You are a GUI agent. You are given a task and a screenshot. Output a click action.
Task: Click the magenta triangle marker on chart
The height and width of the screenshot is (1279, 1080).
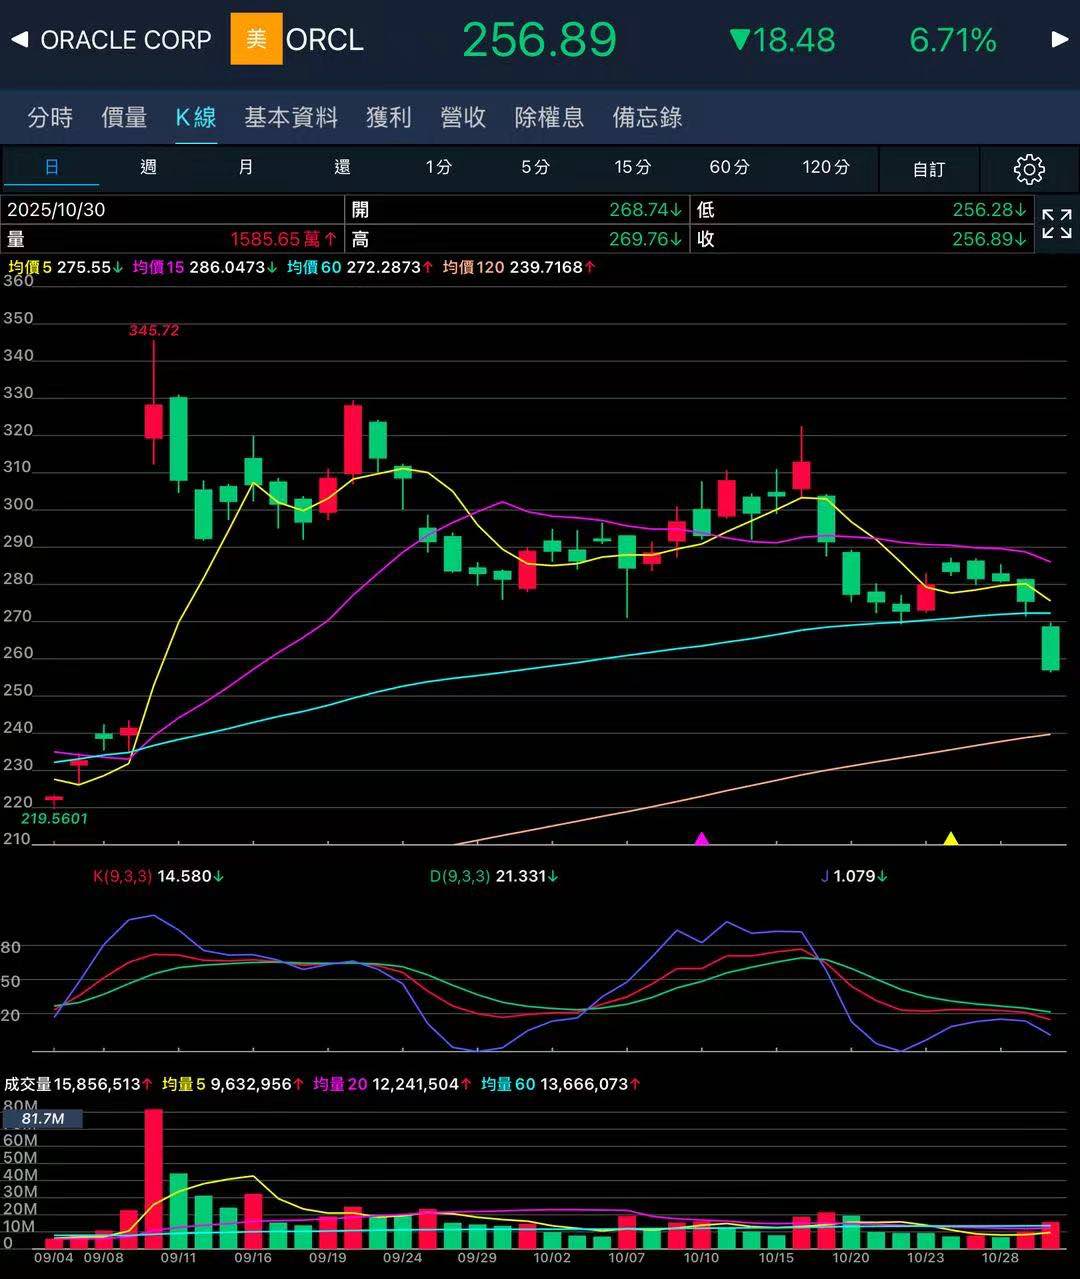coord(702,838)
